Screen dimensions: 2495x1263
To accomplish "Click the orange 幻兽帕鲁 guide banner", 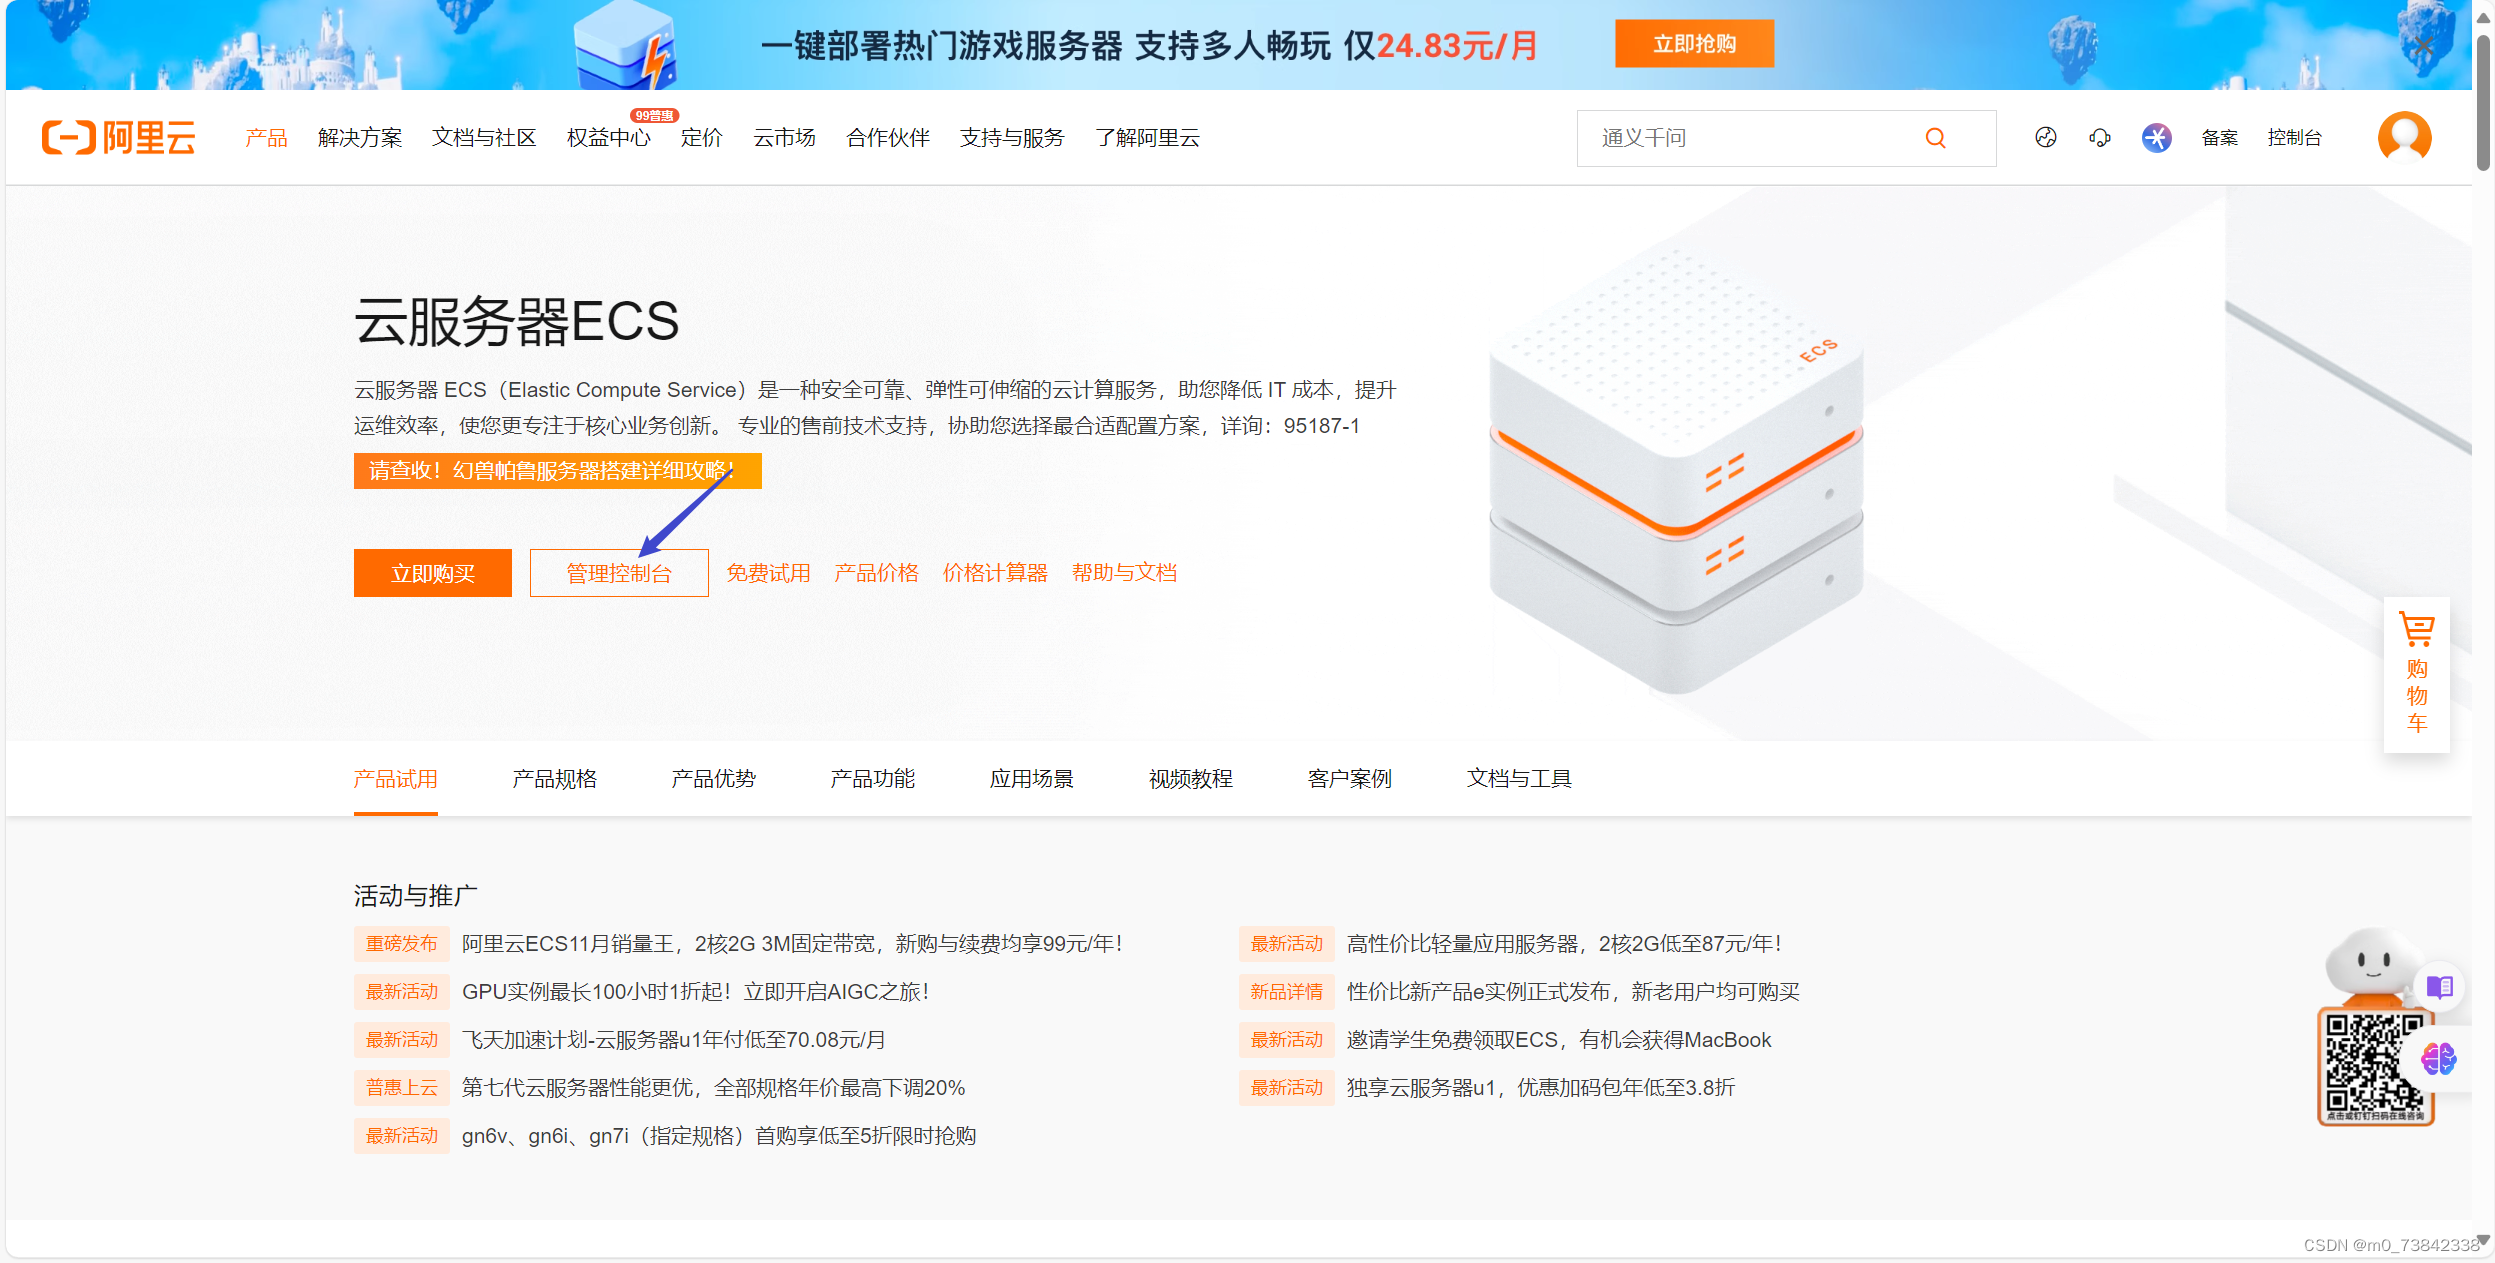I will 557,471.
